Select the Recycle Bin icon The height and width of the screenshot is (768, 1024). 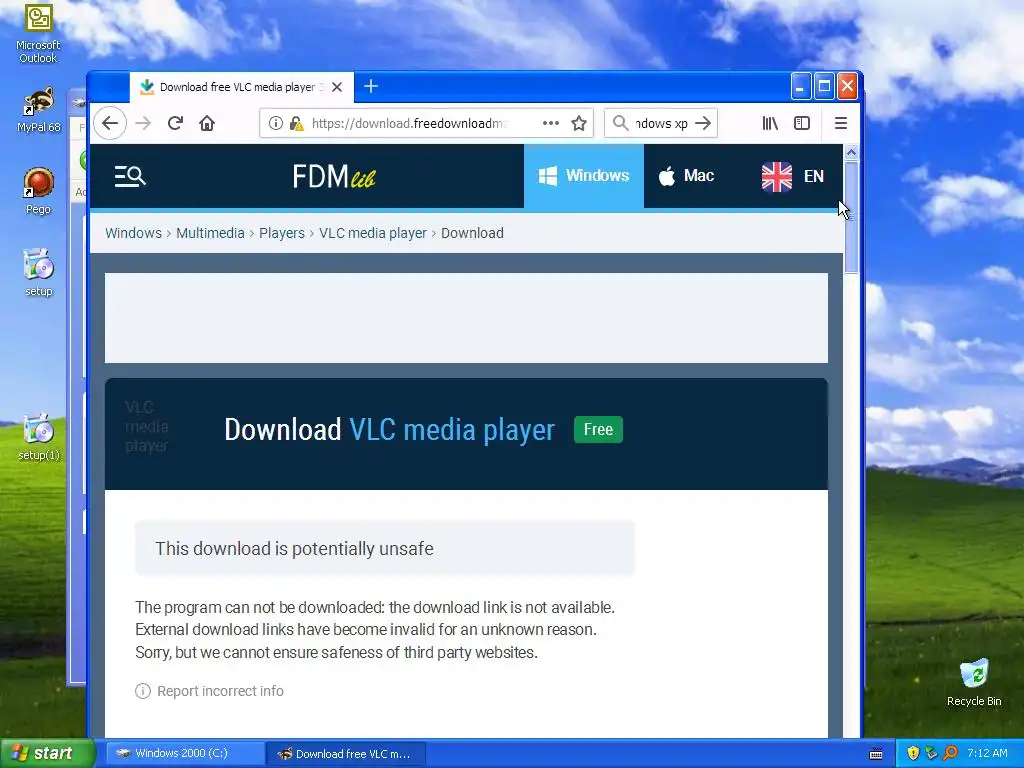[974, 683]
